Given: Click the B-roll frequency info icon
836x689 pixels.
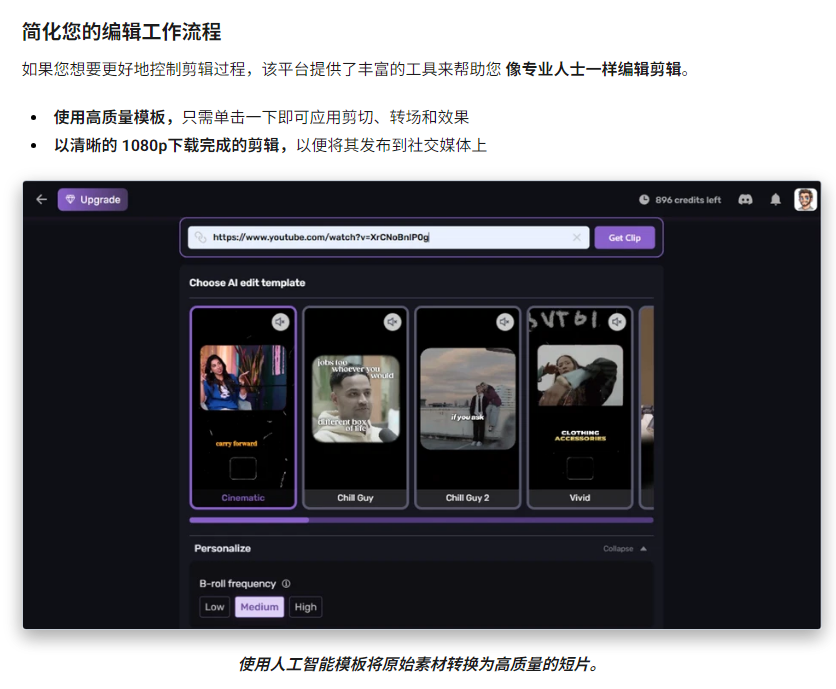Looking at the screenshot, I should tap(286, 584).
